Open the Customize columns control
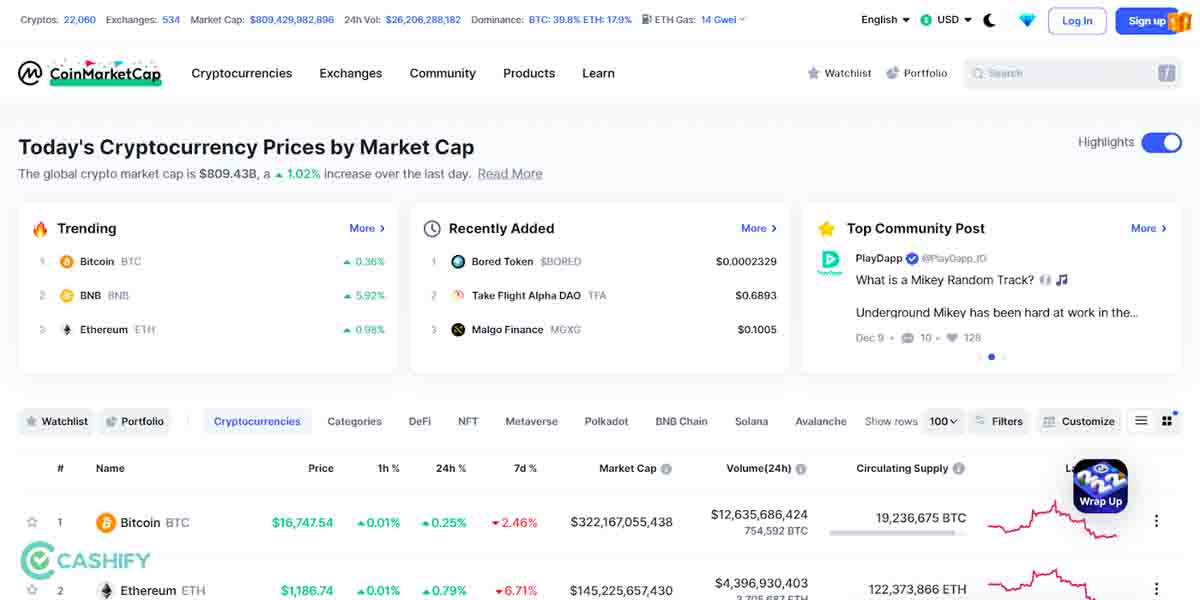This screenshot has width=1200, height=600. [x=1078, y=421]
